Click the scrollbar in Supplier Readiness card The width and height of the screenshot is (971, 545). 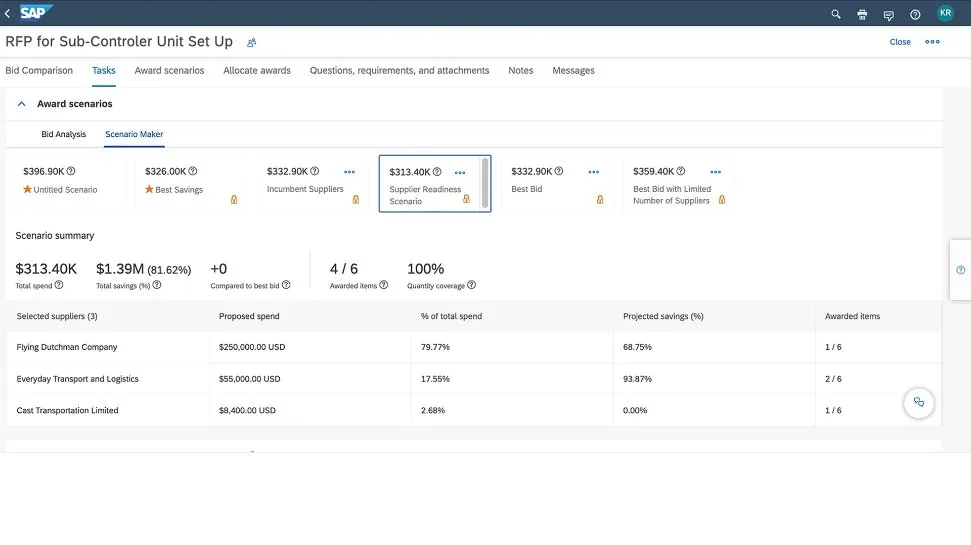tap(485, 183)
